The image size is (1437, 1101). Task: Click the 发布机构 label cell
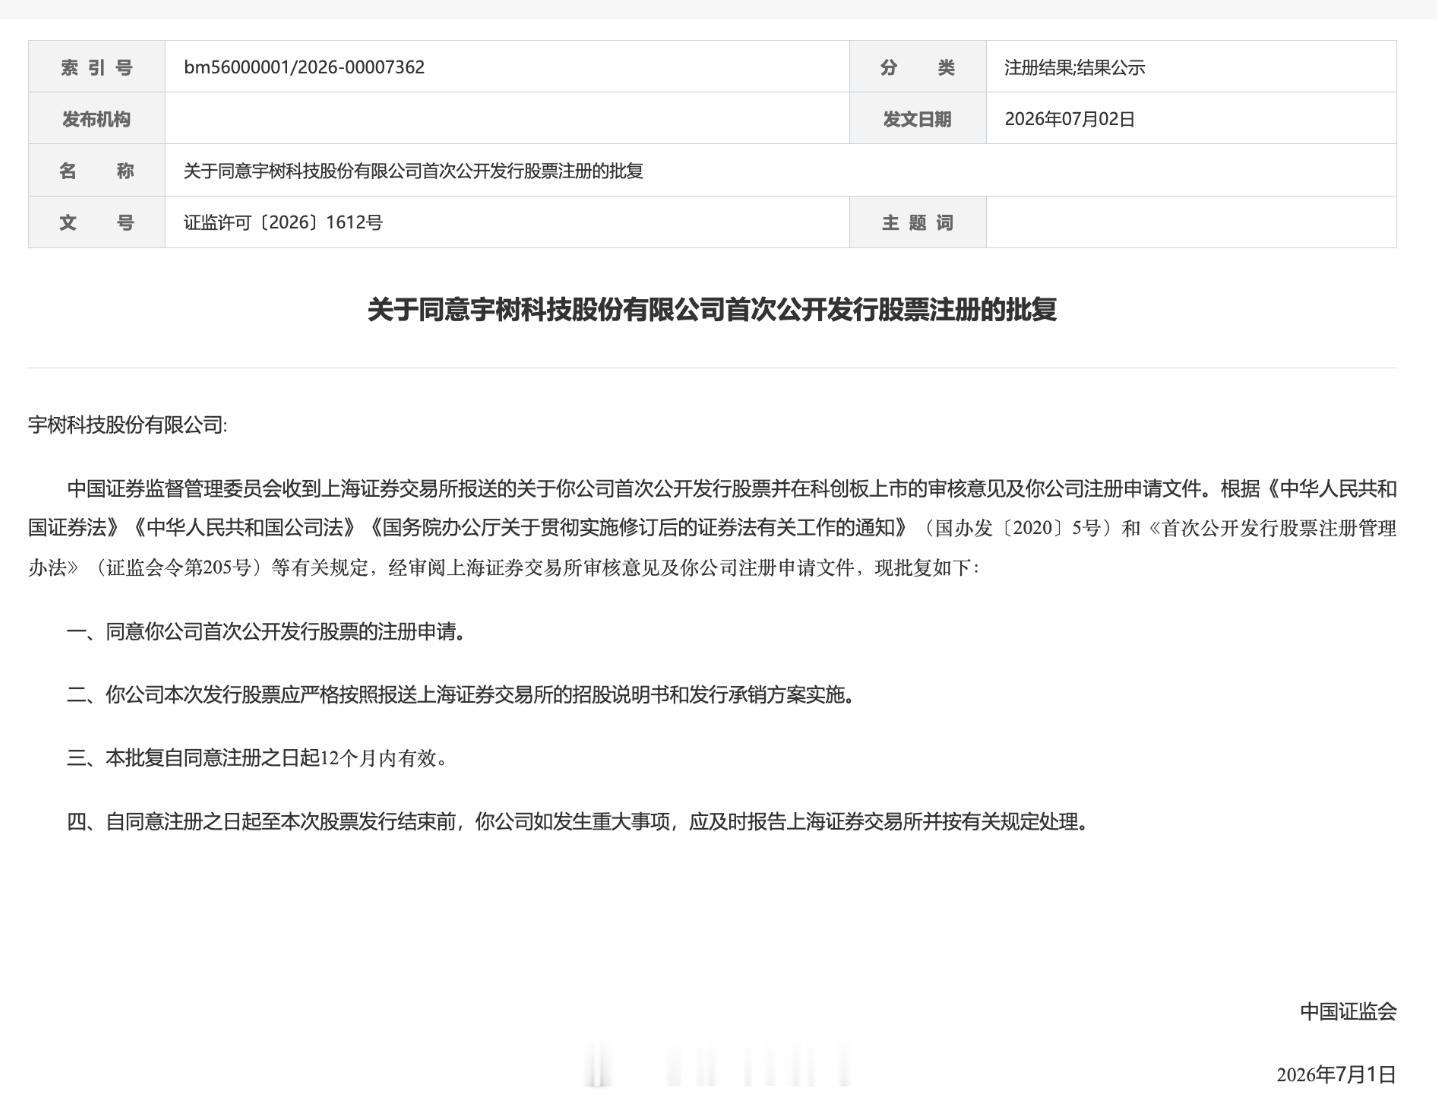pyautogui.click(x=97, y=119)
